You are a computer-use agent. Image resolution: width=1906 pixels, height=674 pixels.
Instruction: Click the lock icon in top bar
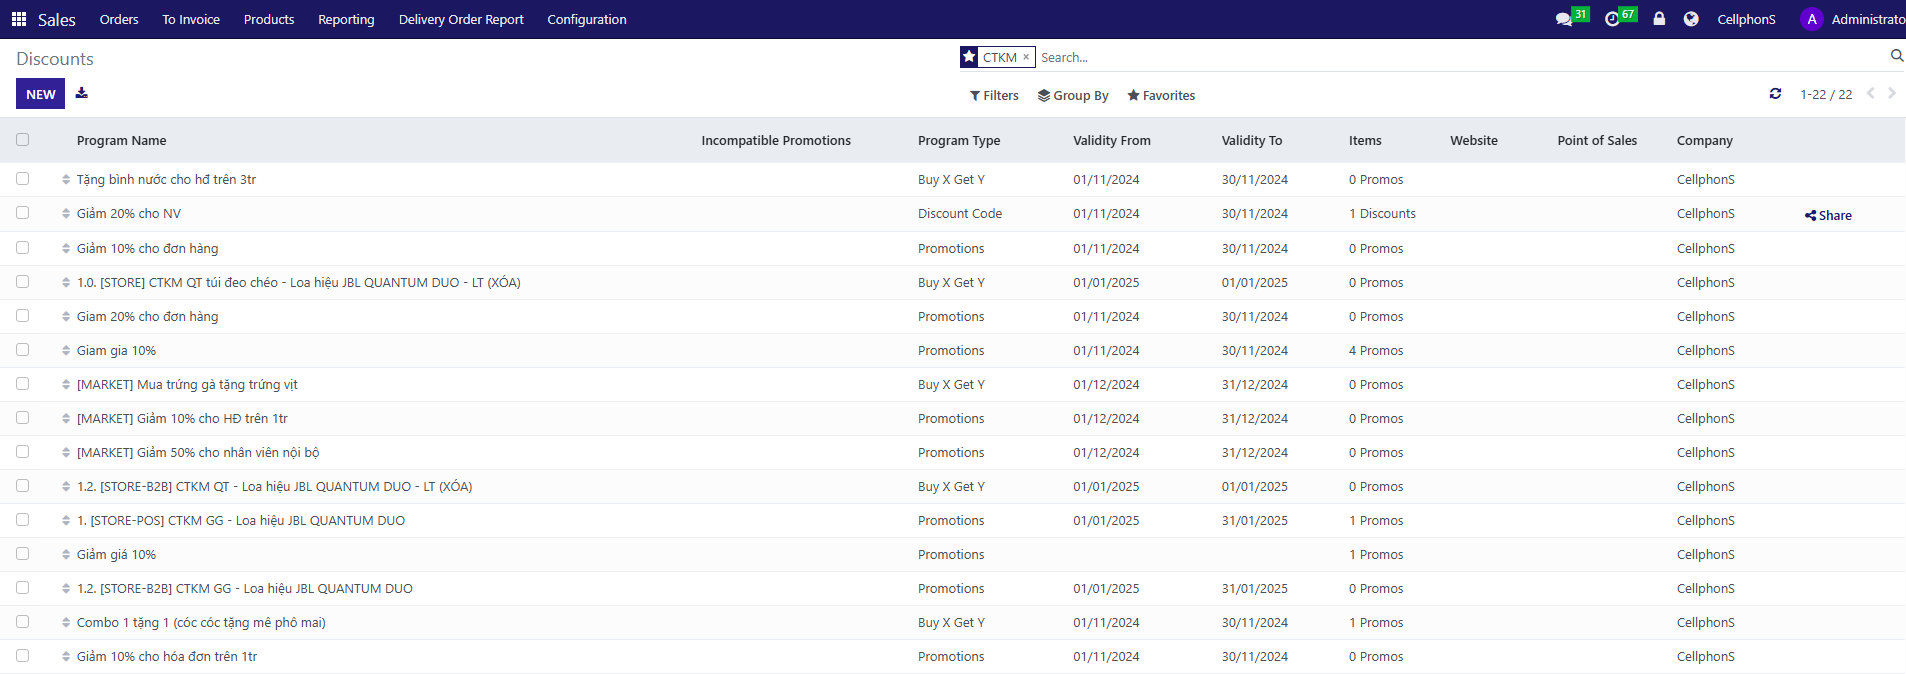tap(1659, 19)
